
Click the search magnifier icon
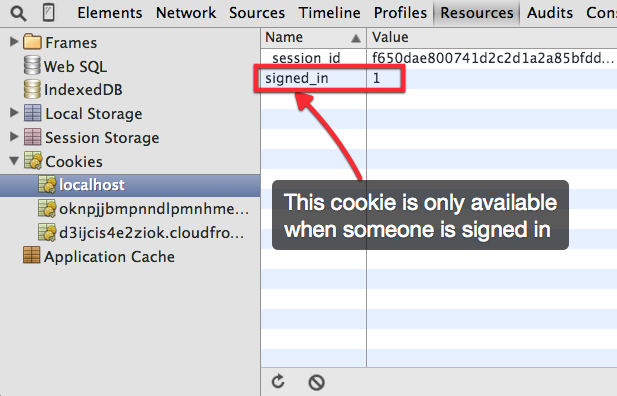pos(18,13)
